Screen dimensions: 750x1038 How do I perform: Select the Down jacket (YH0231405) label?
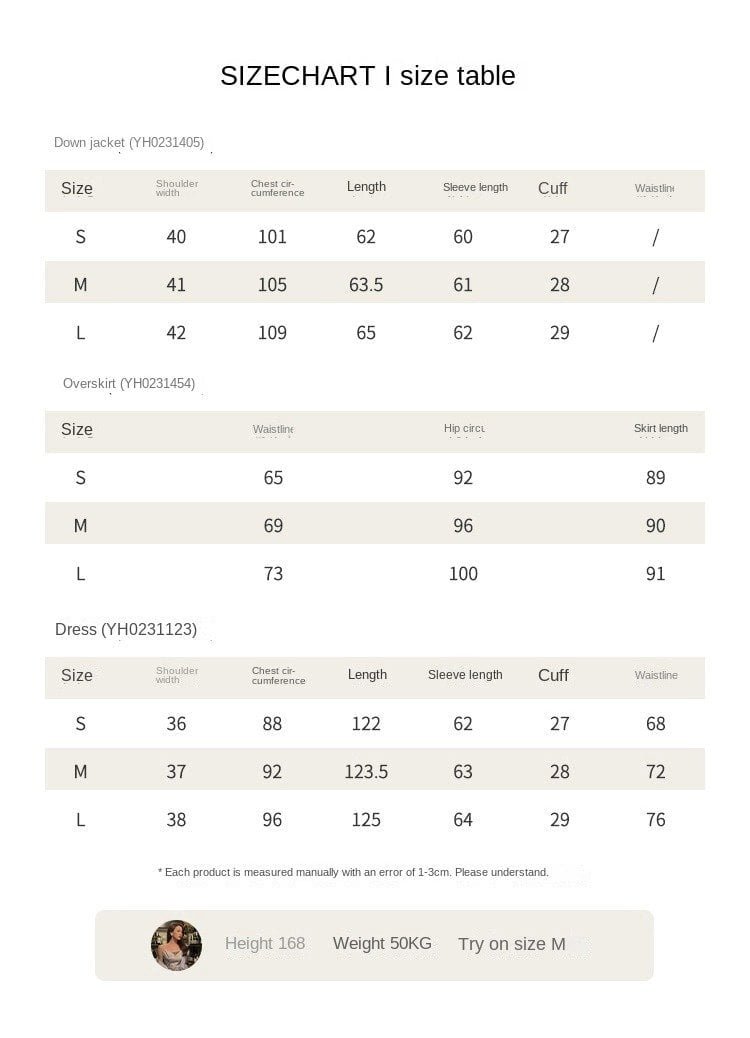point(129,142)
